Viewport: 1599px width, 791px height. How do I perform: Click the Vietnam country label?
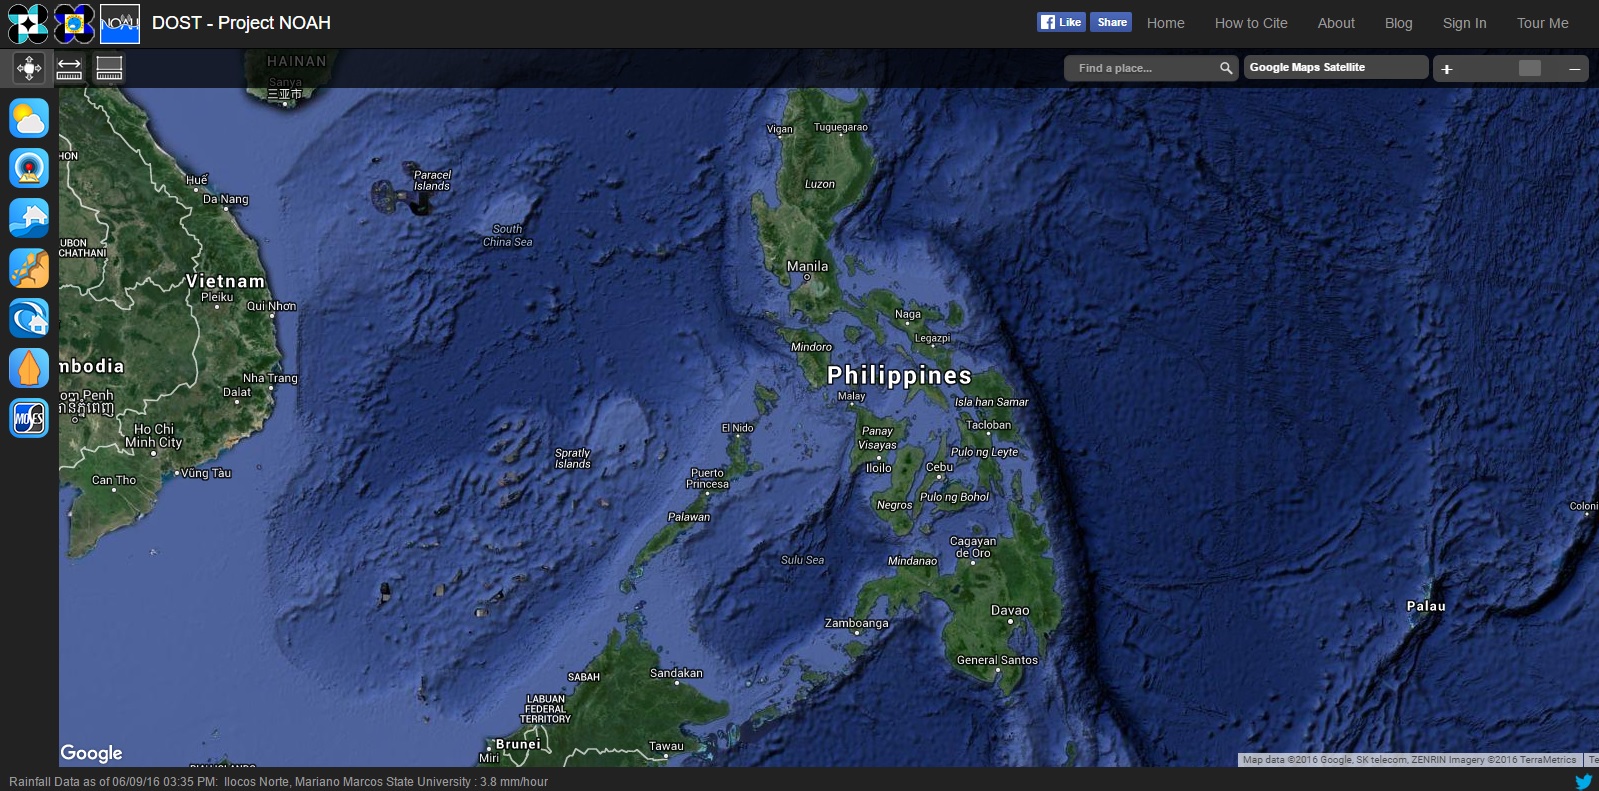pos(225,281)
